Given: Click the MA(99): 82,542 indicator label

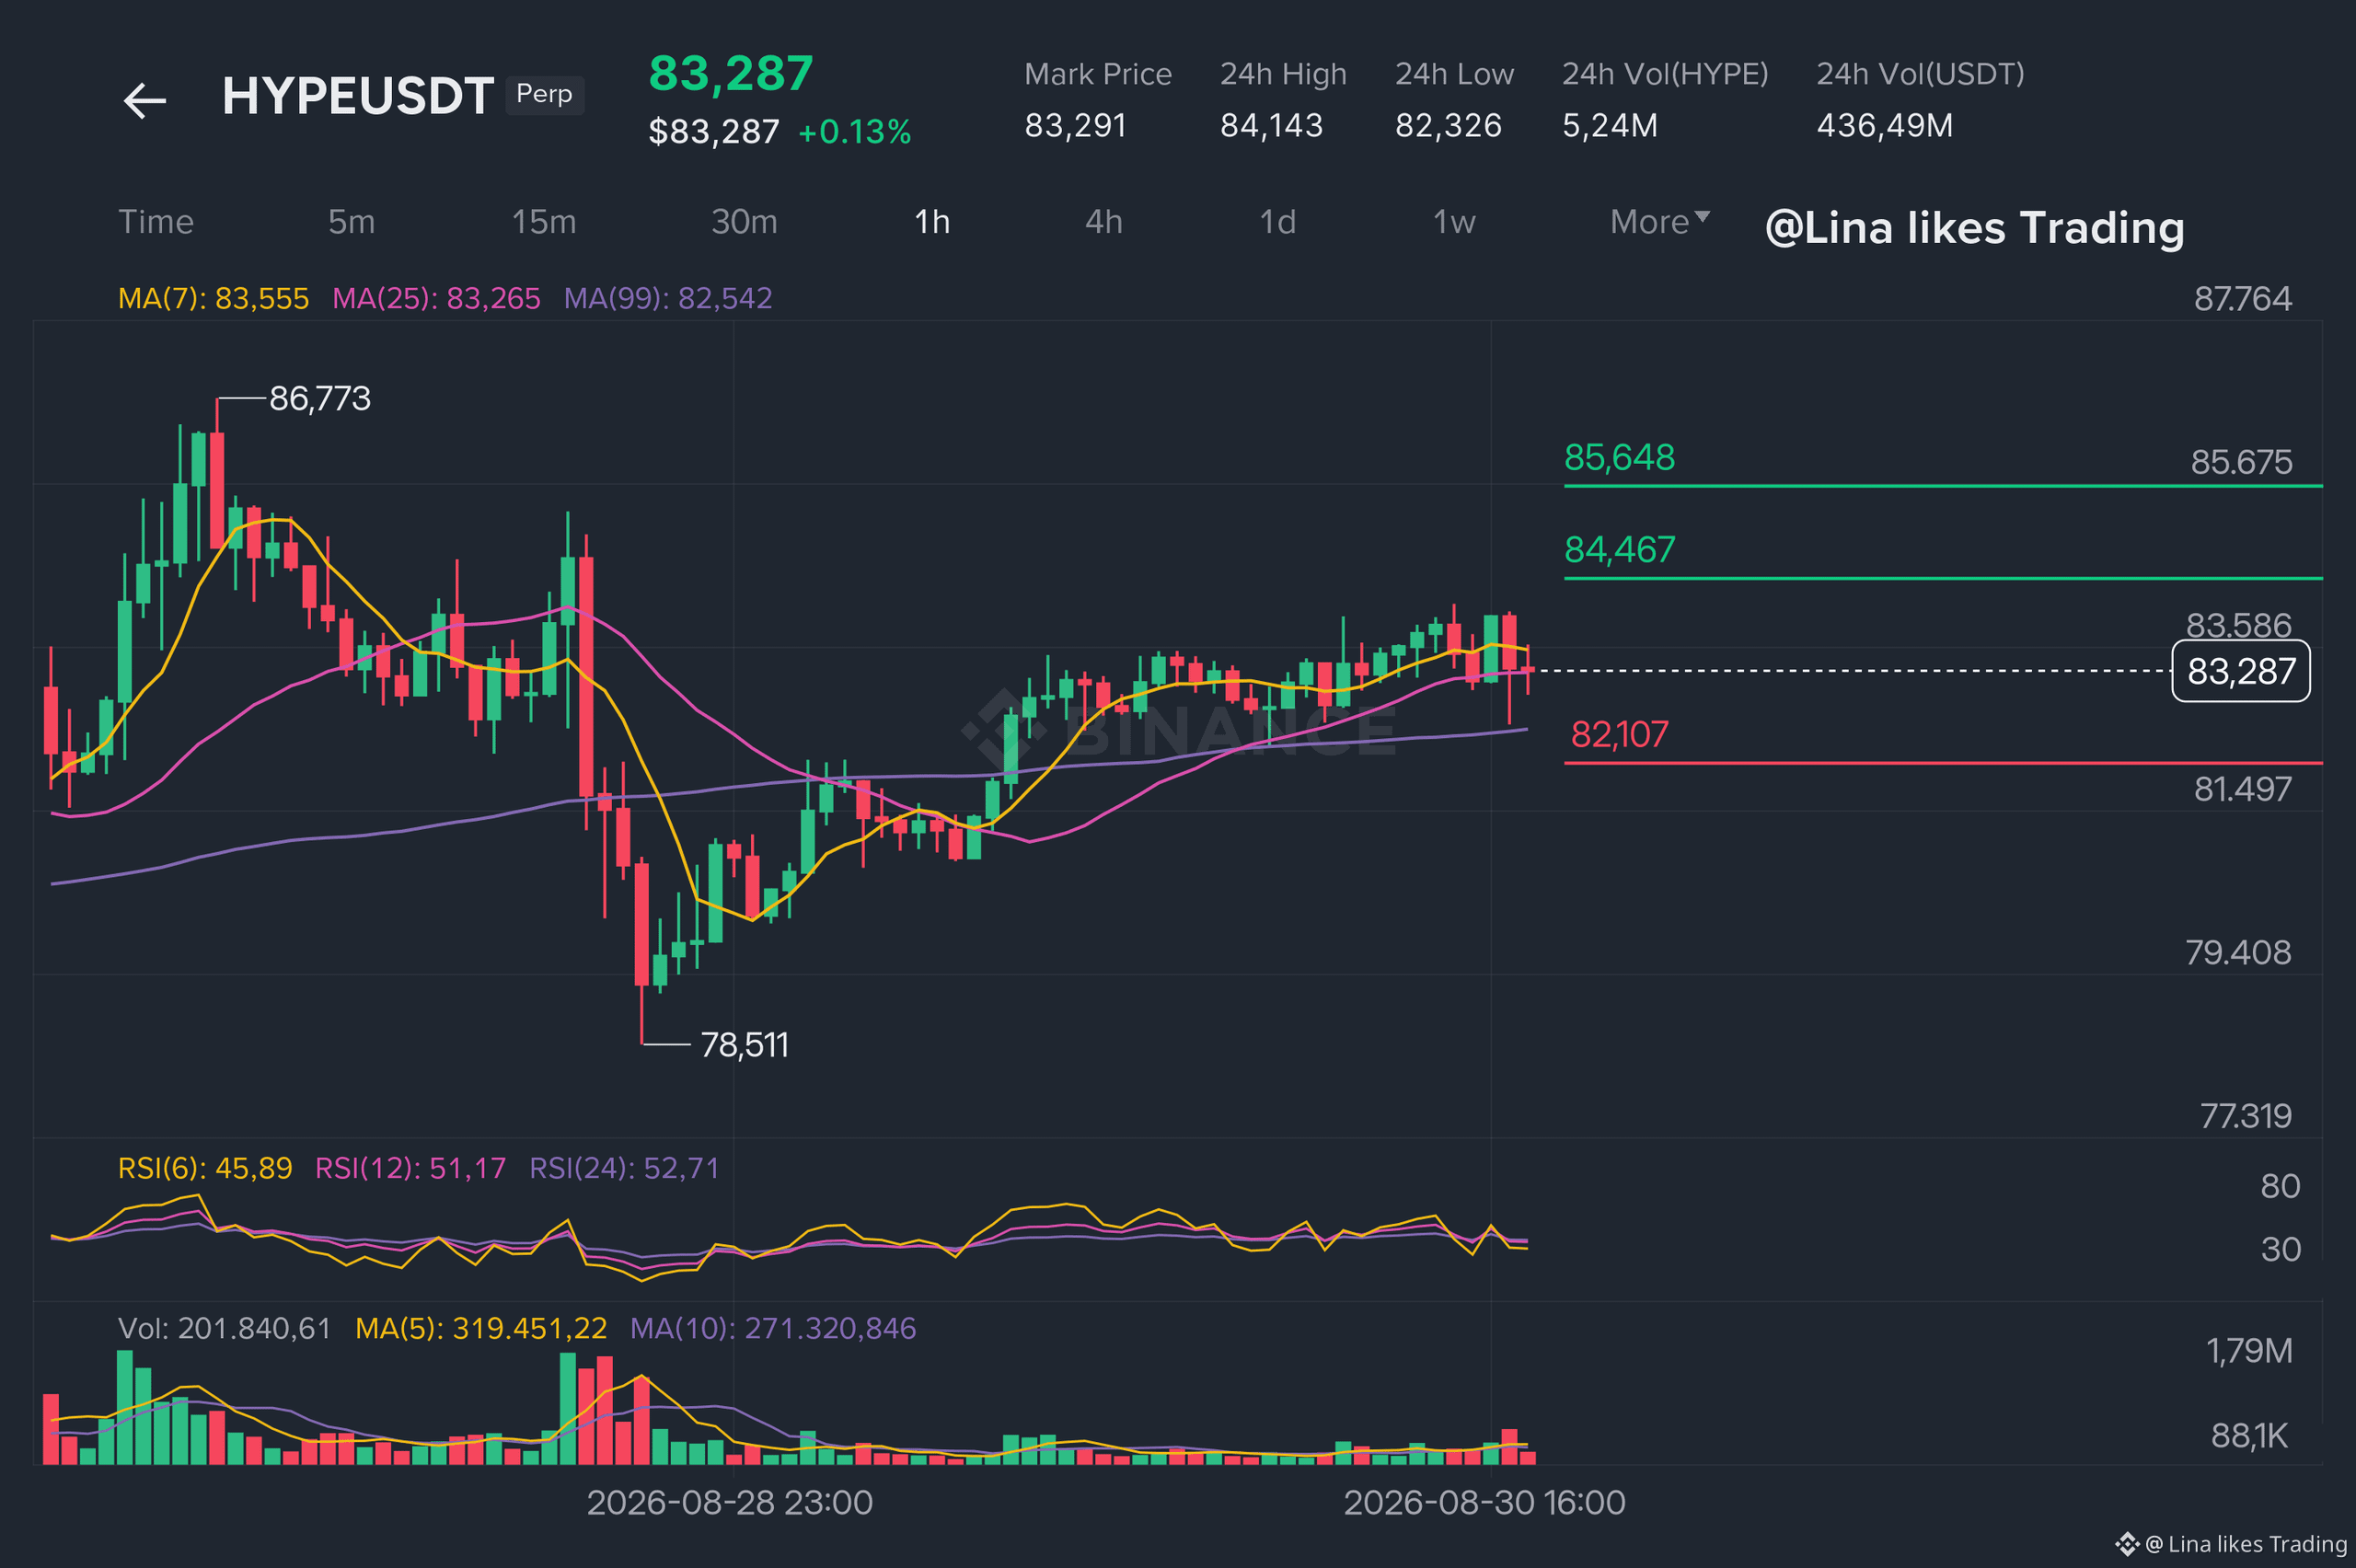Looking at the screenshot, I should pos(668,298).
